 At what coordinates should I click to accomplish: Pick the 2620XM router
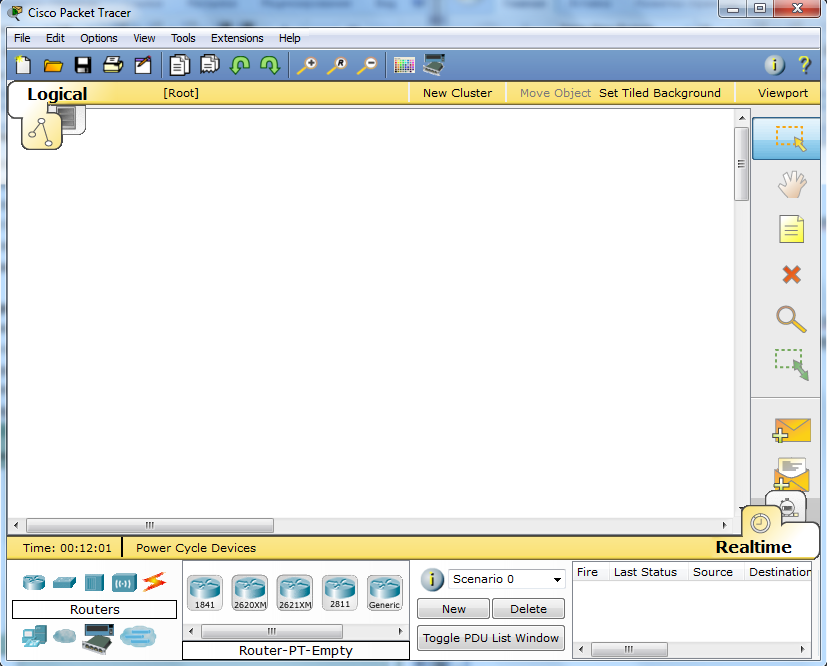(249, 592)
